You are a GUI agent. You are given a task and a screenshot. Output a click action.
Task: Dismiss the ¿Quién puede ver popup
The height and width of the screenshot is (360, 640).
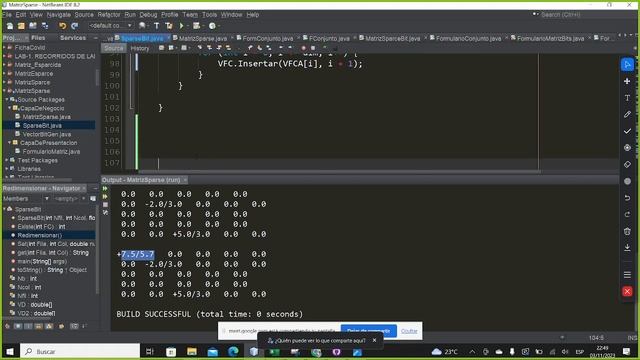point(374,340)
